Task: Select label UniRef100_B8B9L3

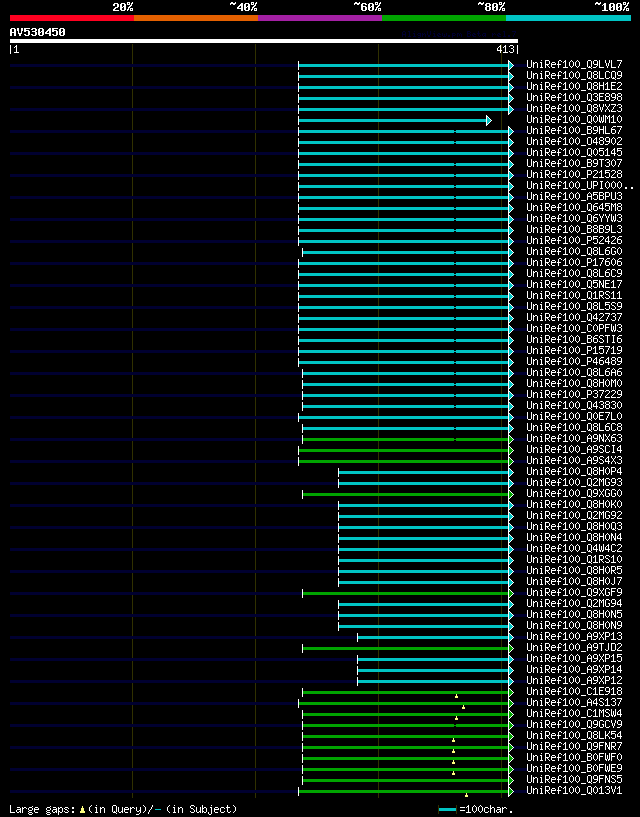Action: 574,229
